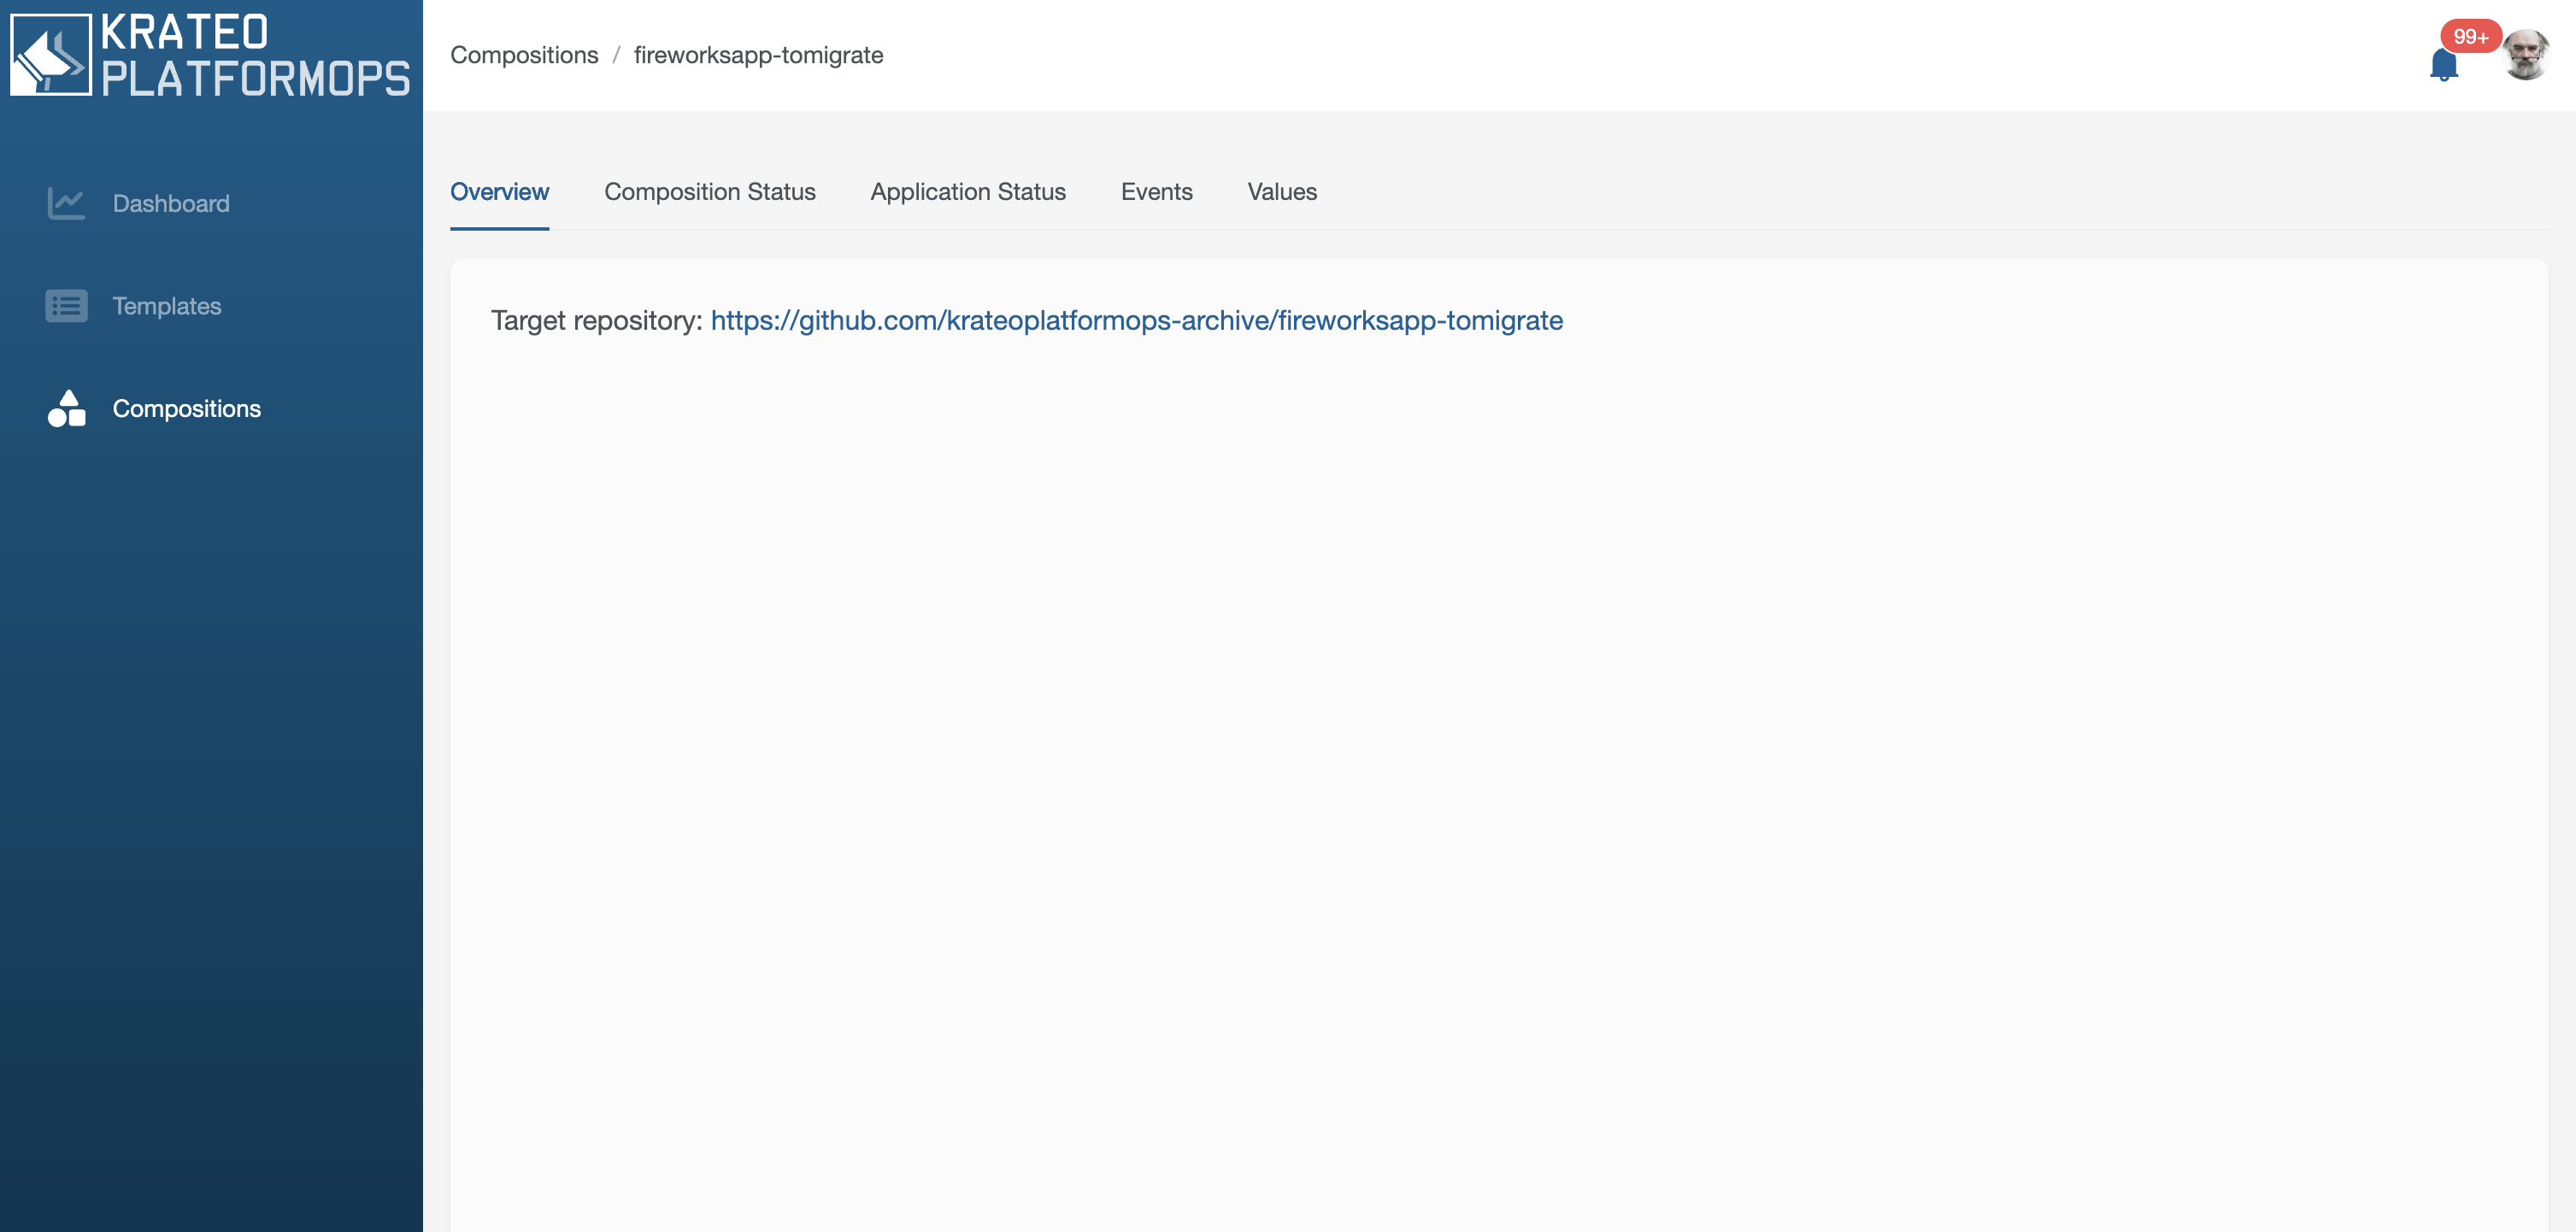Image resolution: width=2576 pixels, height=1232 pixels.
Task: Click fireworksapp-tomigrate in the breadcrumb
Action: click(x=758, y=55)
